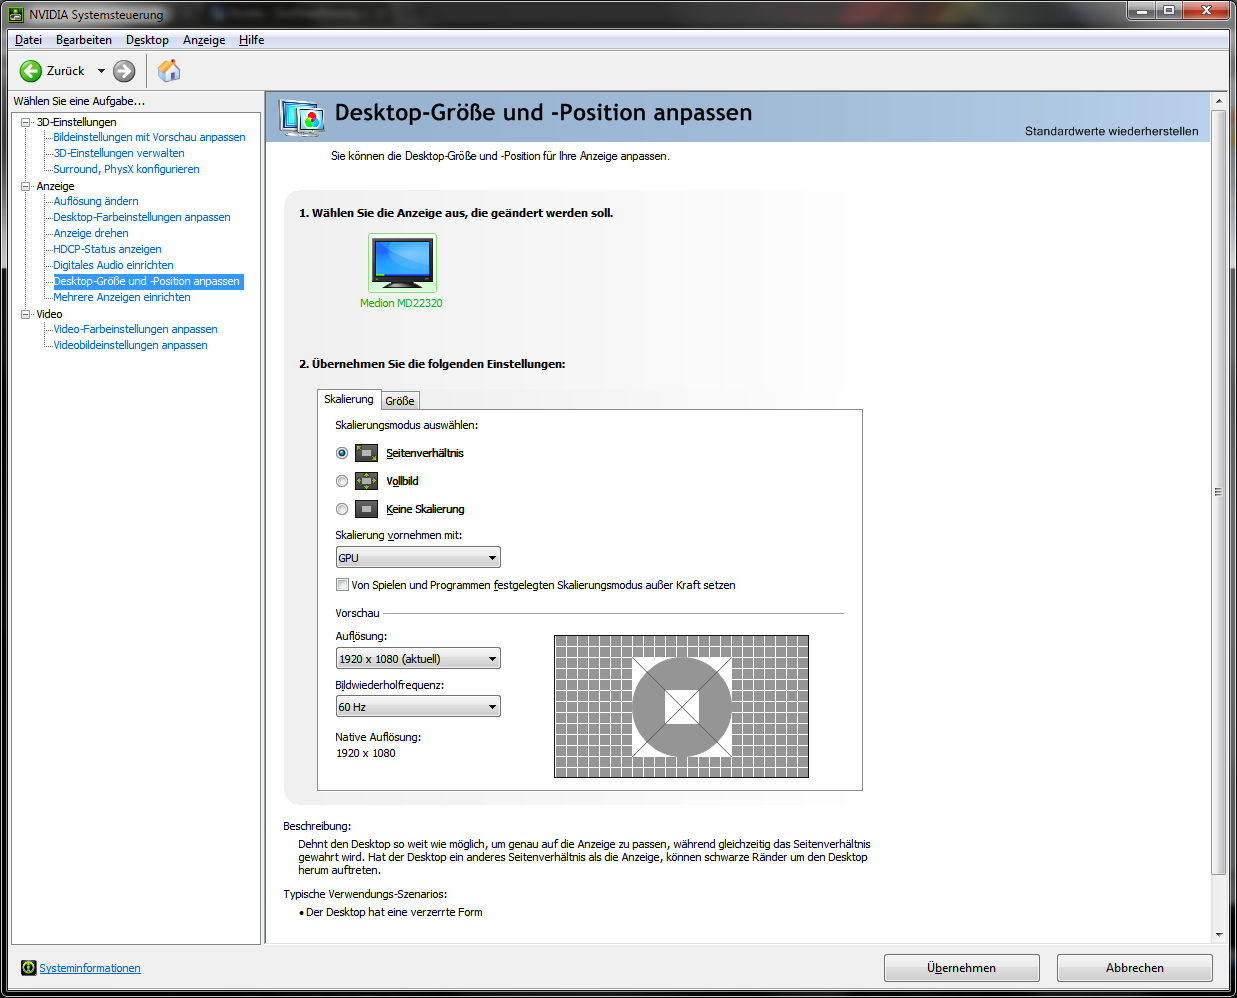The height and width of the screenshot is (998, 1237).
Task: Click the NVIDIA title bar application icon
Action: point(15,14)
